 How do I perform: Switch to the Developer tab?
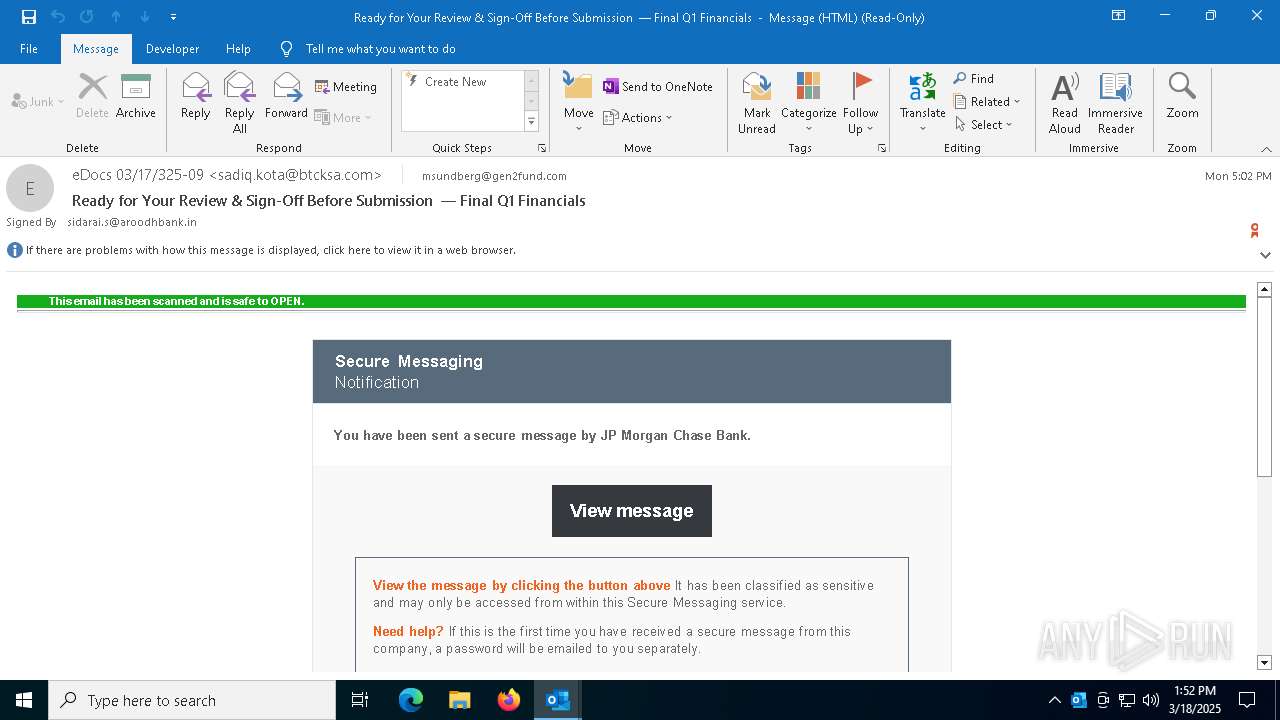coord(172,49)
